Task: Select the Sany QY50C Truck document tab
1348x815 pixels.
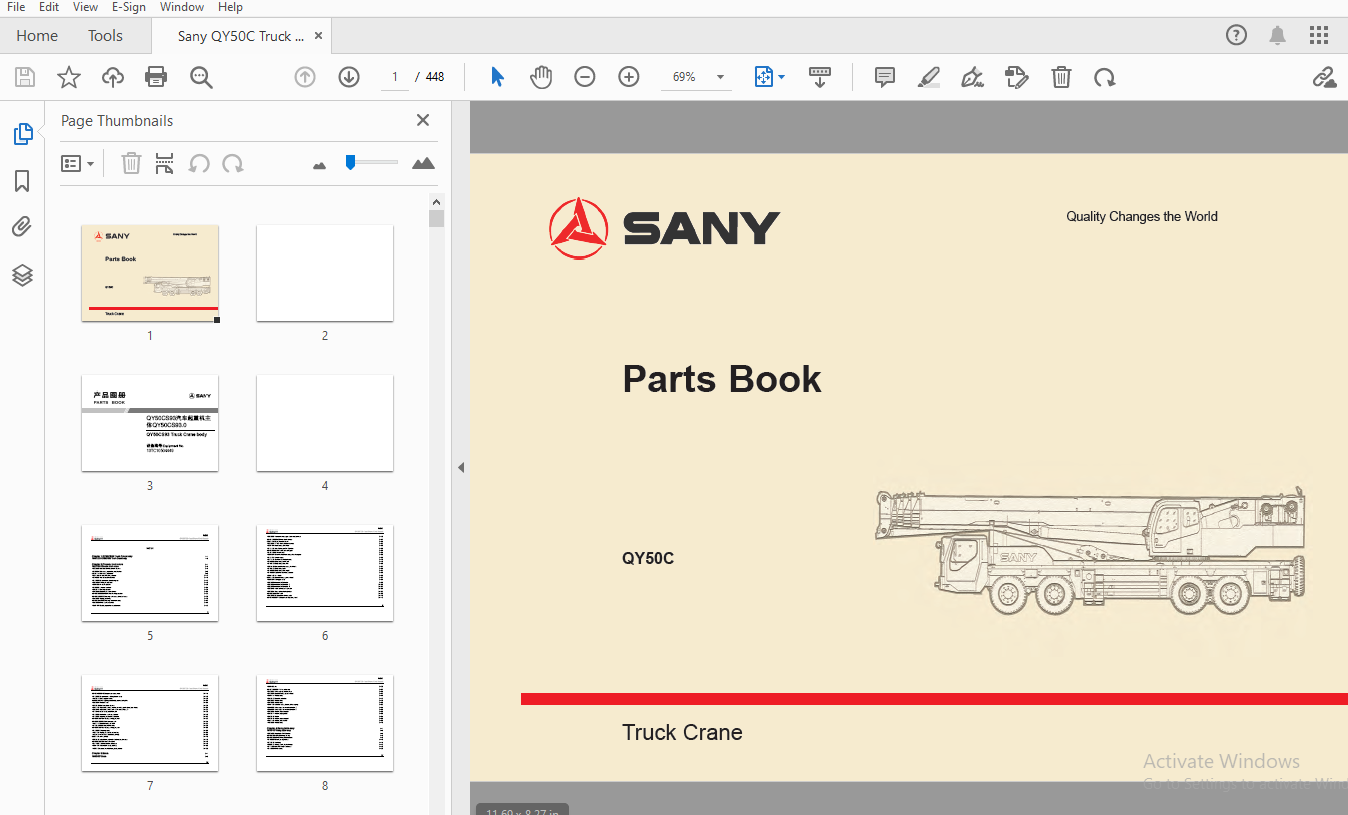Action: point(241,36)
